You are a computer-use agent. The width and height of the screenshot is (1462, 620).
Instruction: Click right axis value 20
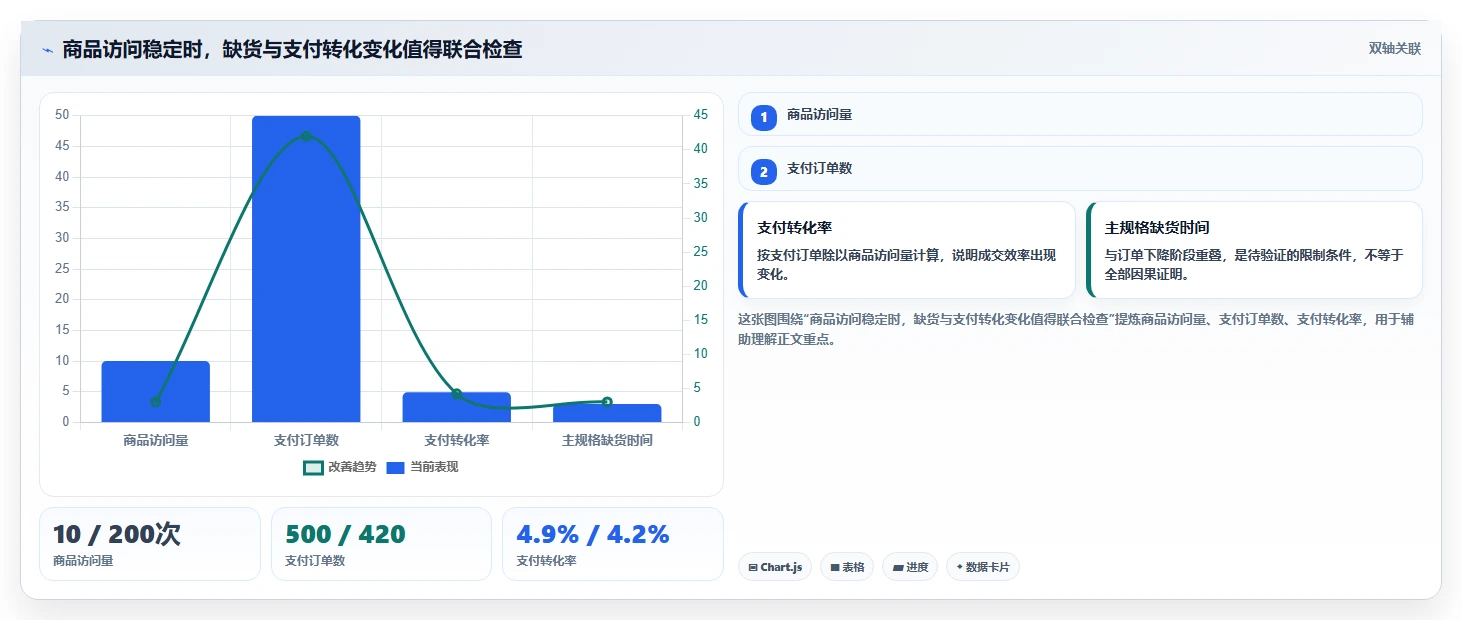[x=701, y=286]
